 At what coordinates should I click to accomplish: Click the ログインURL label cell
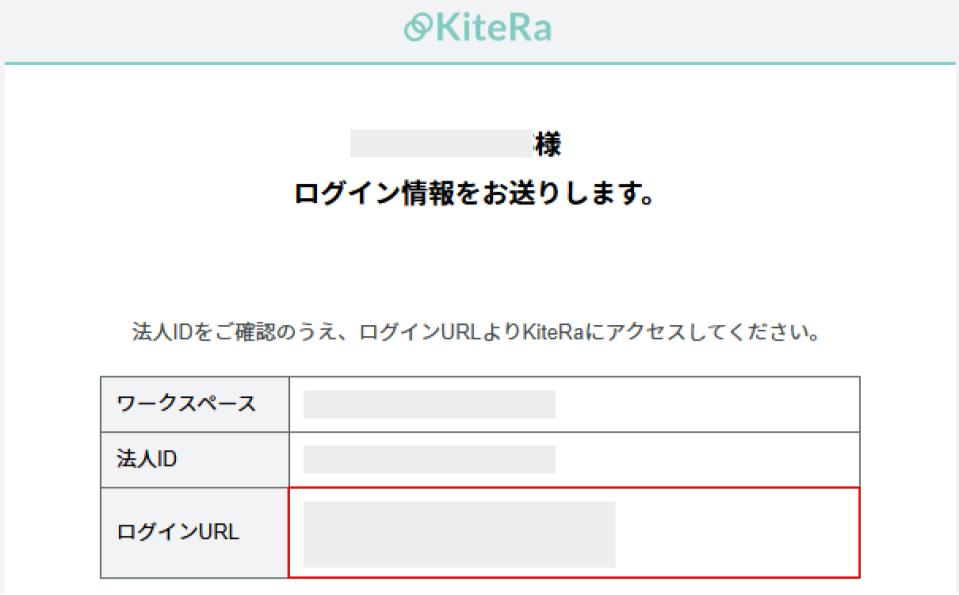tap(178, 532)
